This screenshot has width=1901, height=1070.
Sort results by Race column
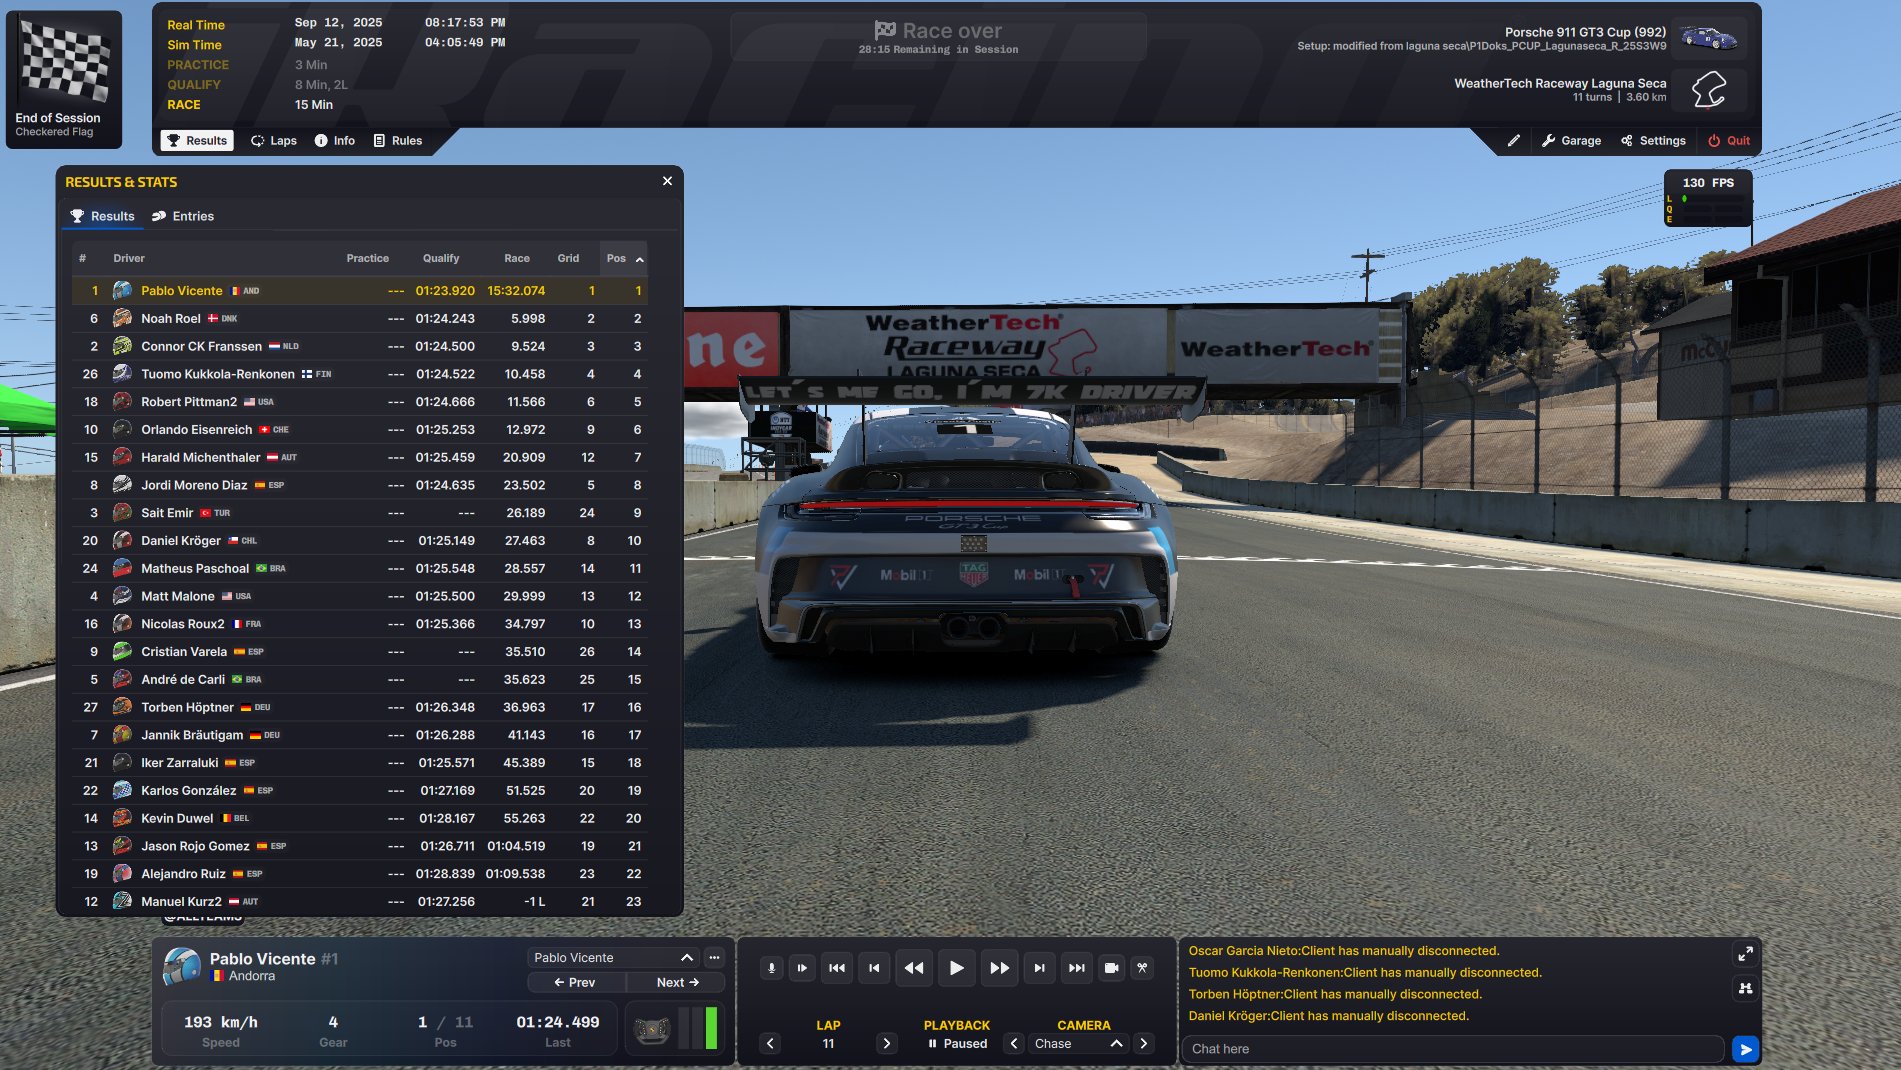pyautogui.click(x=517, y=259)
